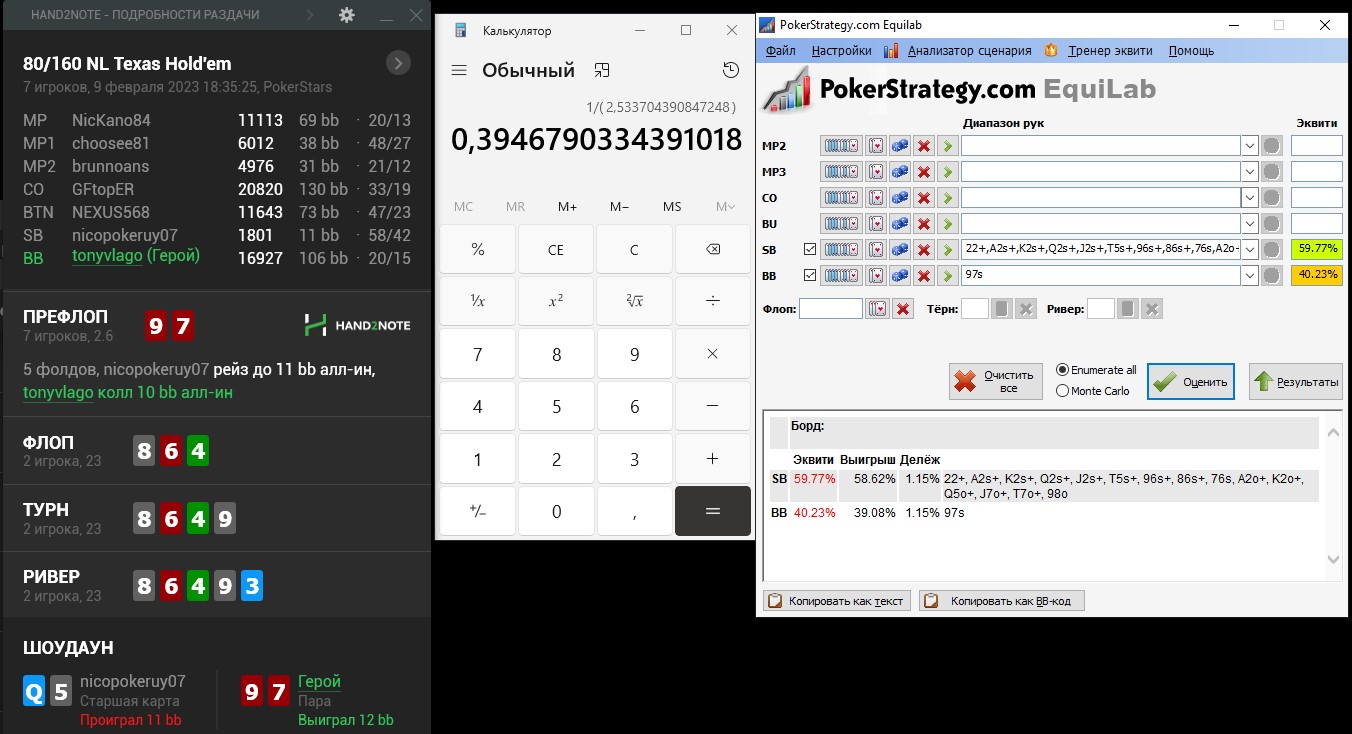Click SB hand range input field
The height and width of the screenshot is (734, 1352).
[x=1100, y=249]
